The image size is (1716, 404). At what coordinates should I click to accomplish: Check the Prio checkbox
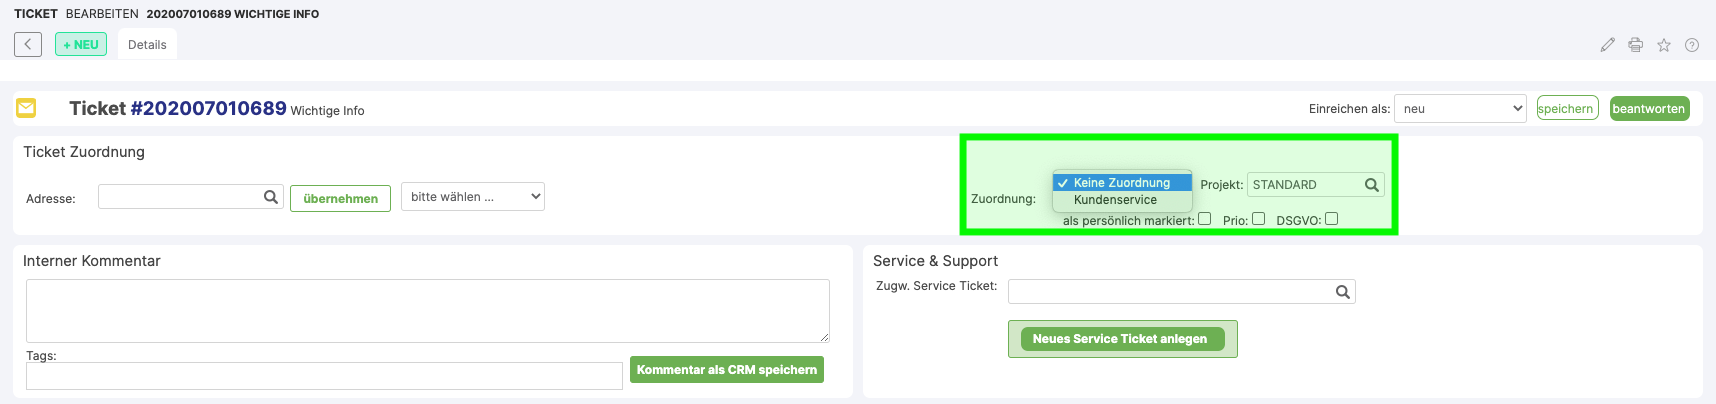click(1259, 219)
